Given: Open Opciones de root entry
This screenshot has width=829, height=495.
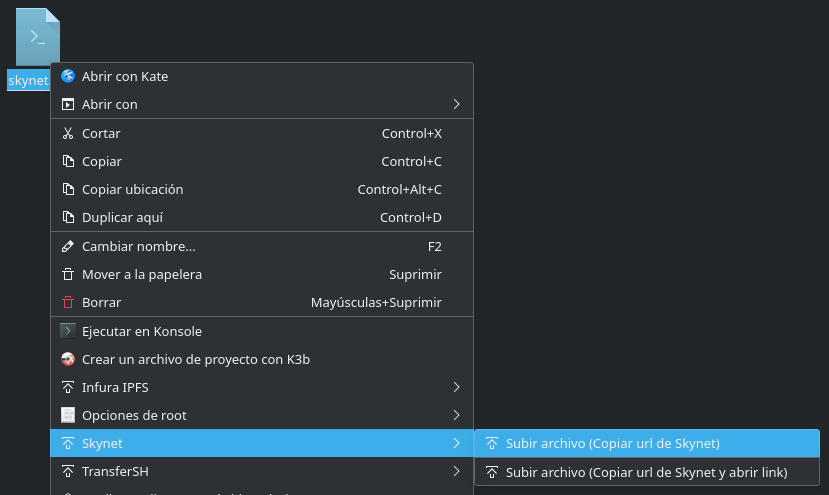Looking at the screenshot, I should coord(262,415).
